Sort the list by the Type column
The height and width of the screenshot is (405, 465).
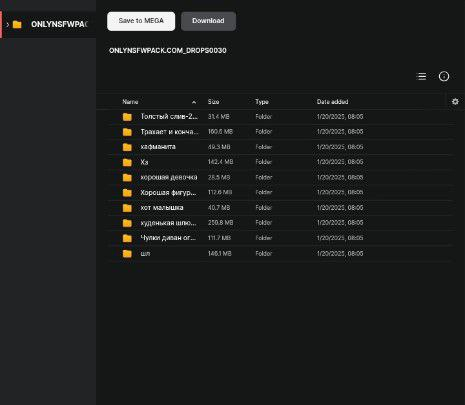coord(262,102)
